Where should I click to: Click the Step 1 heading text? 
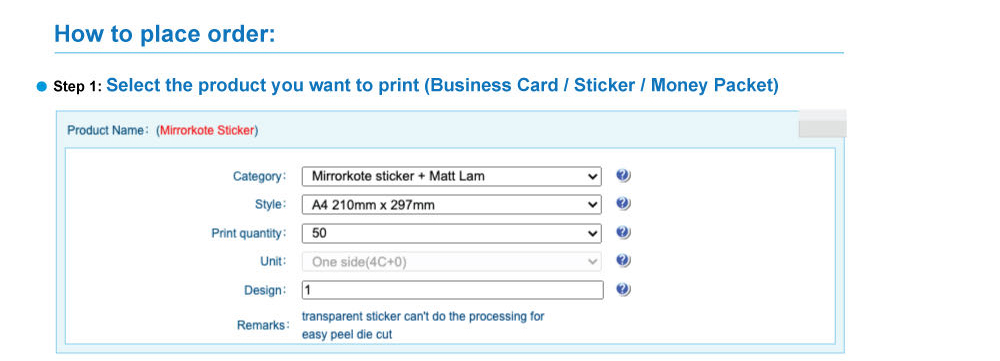[416, 85]
